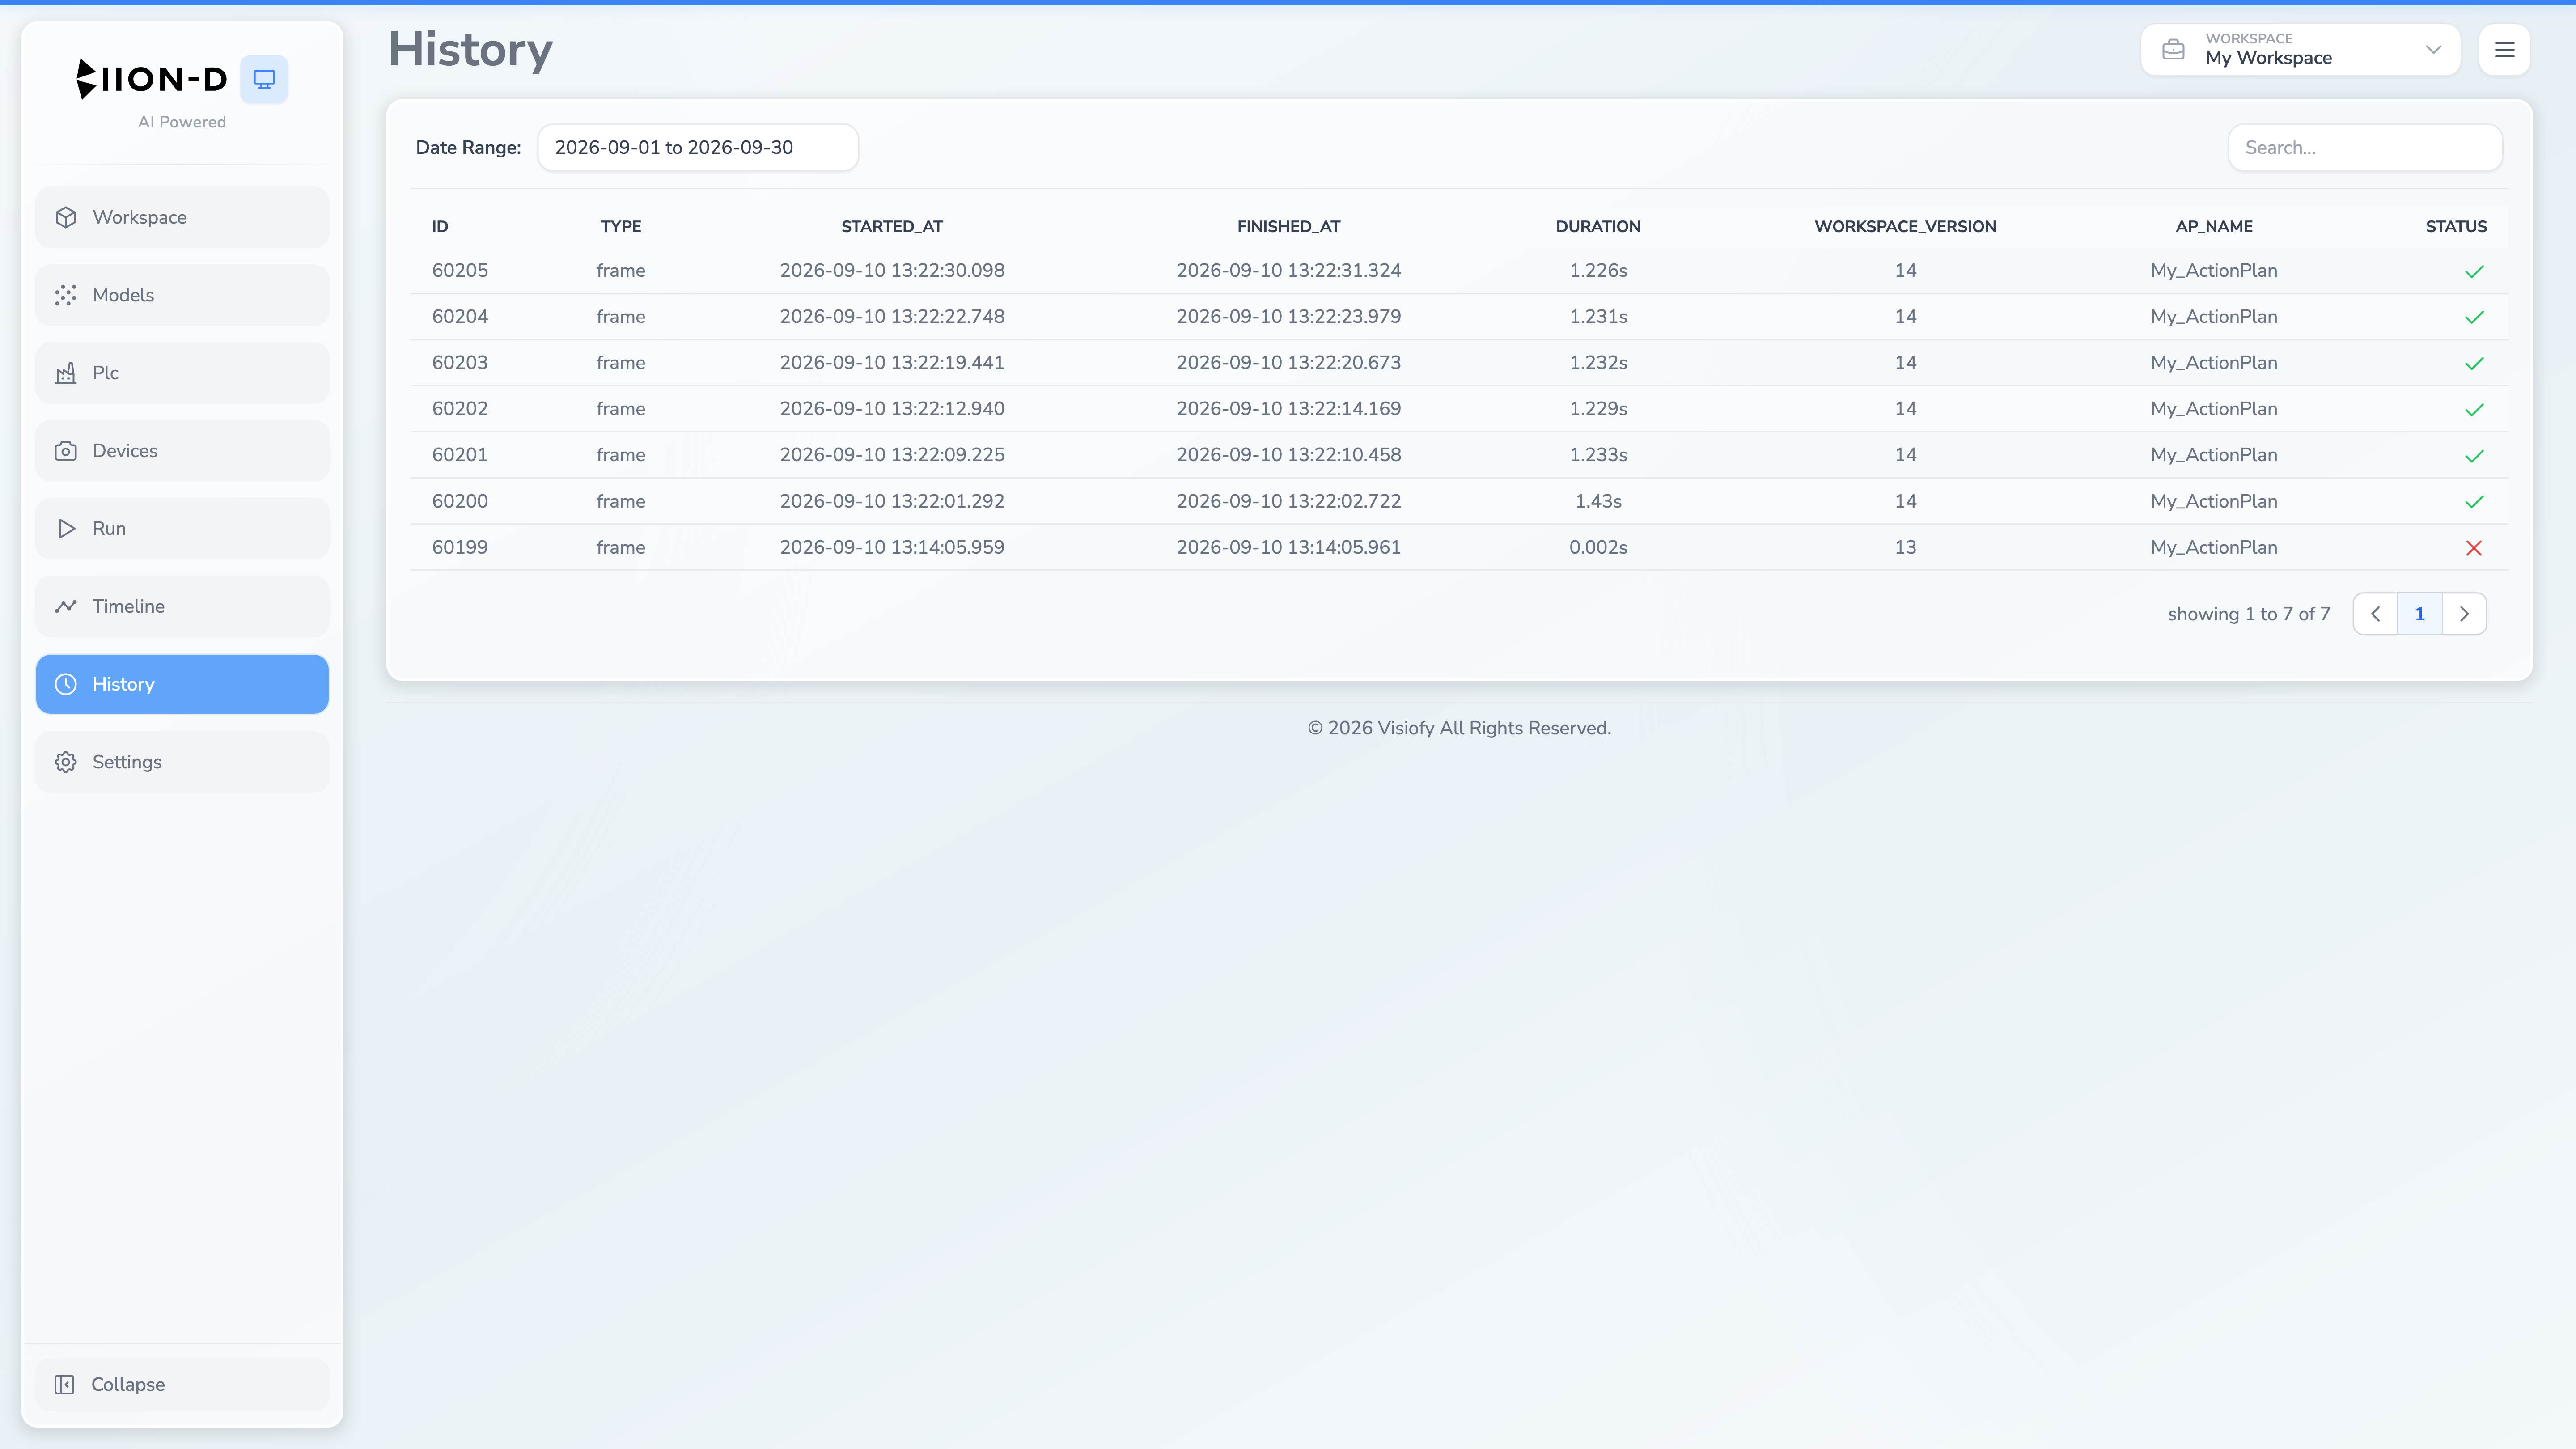Click the Plc factory icon in sidebar
Screen dimensions: 2576x1449
pyautogui.click(x=66, y=373)
